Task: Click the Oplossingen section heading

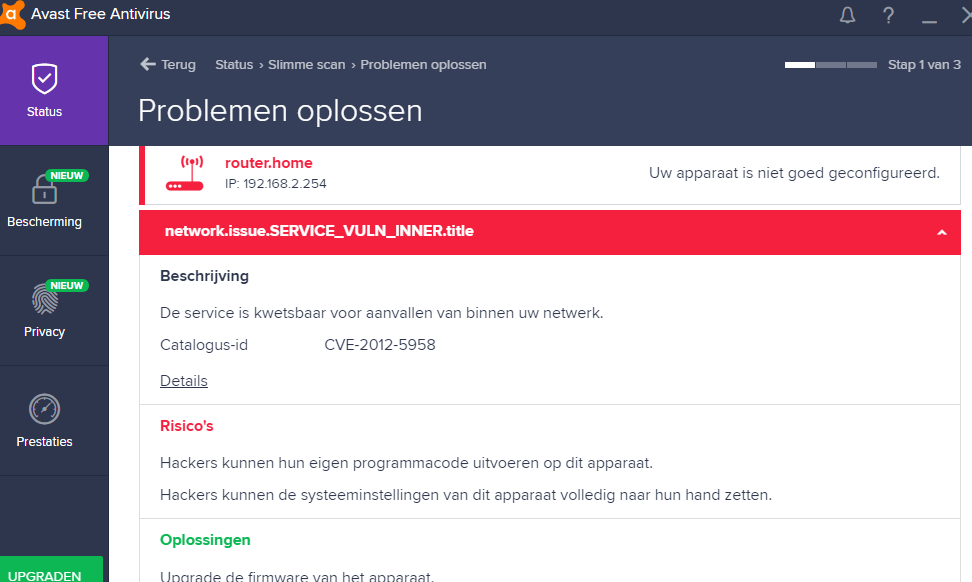Action: pos(205,540)
